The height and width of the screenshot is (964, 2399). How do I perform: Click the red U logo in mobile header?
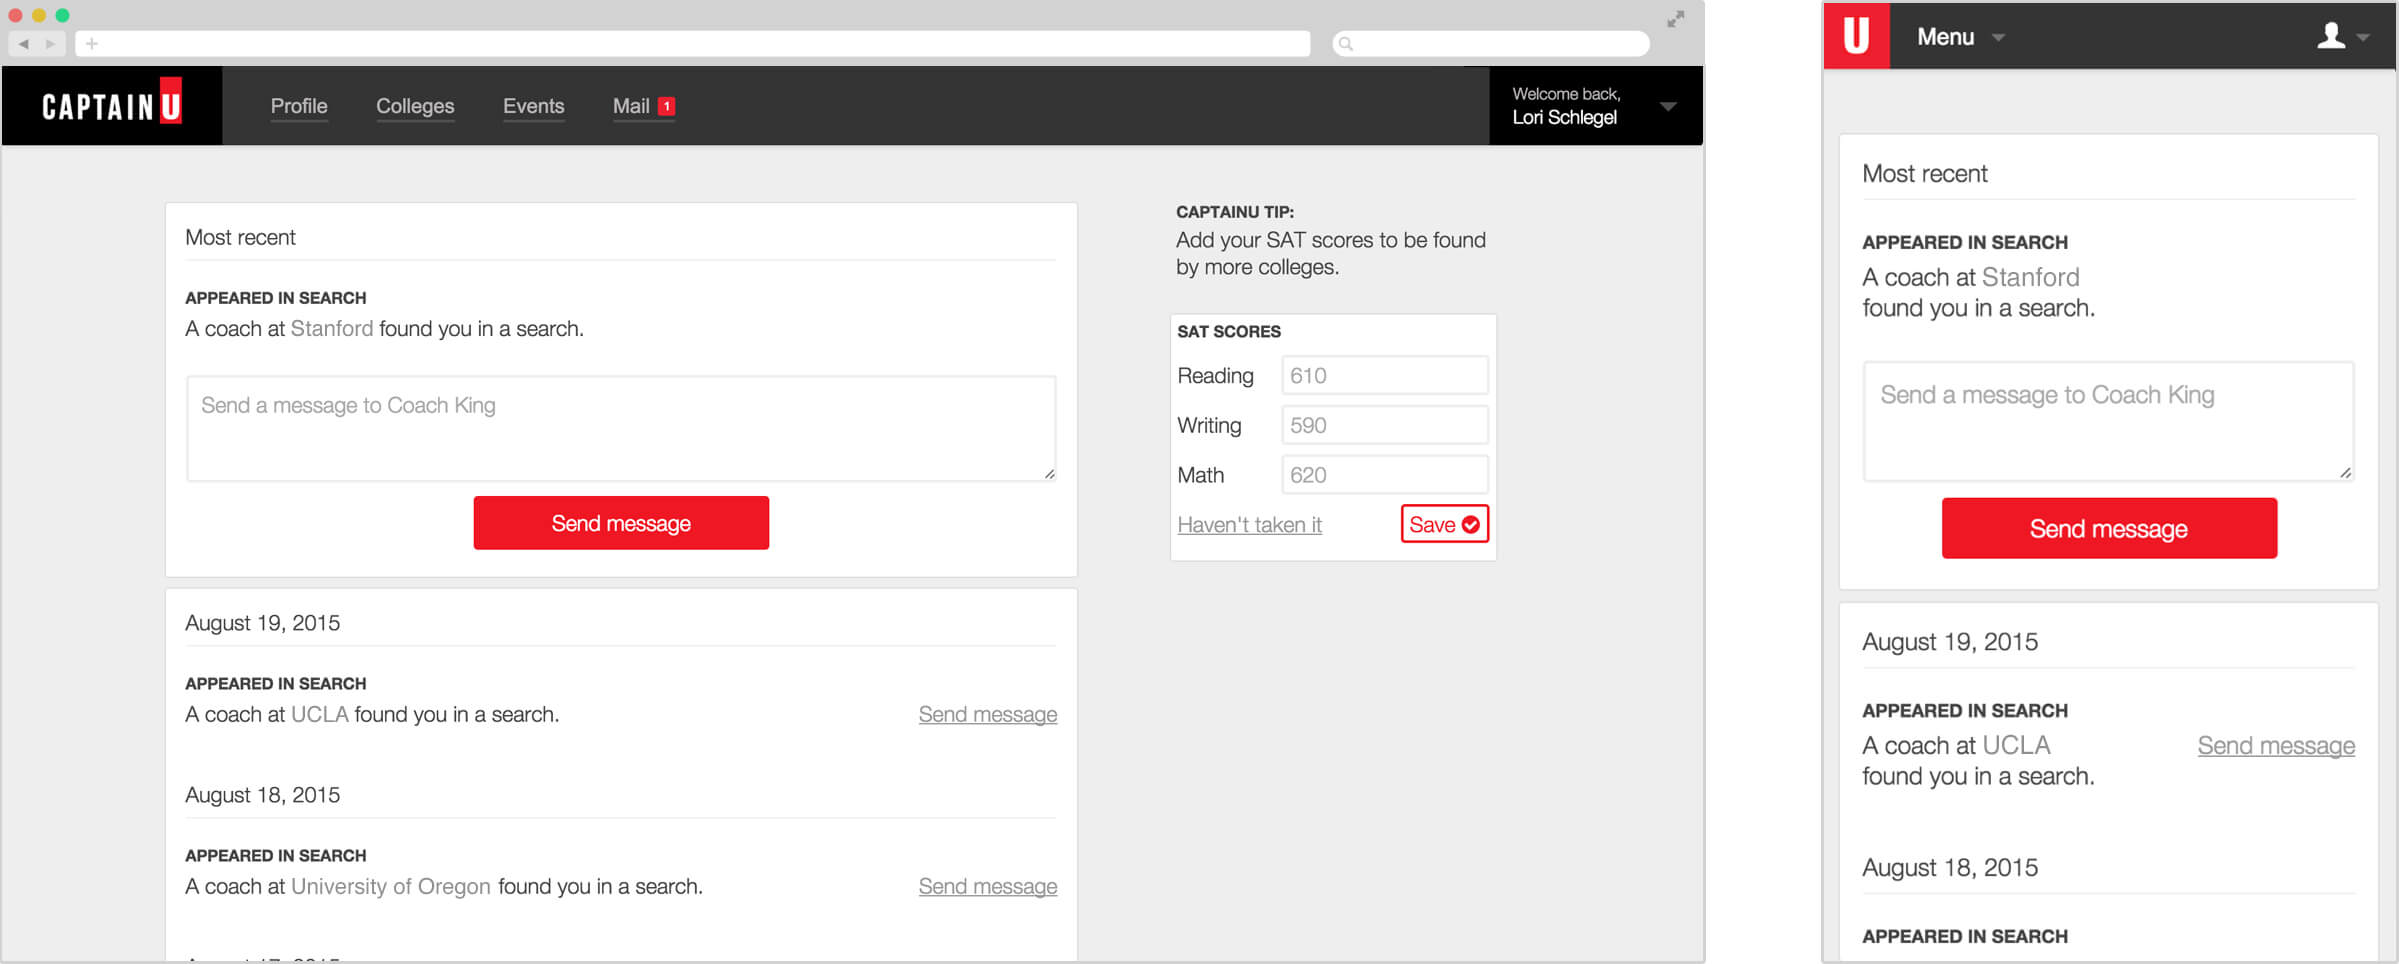click(x=1856, y=36)
